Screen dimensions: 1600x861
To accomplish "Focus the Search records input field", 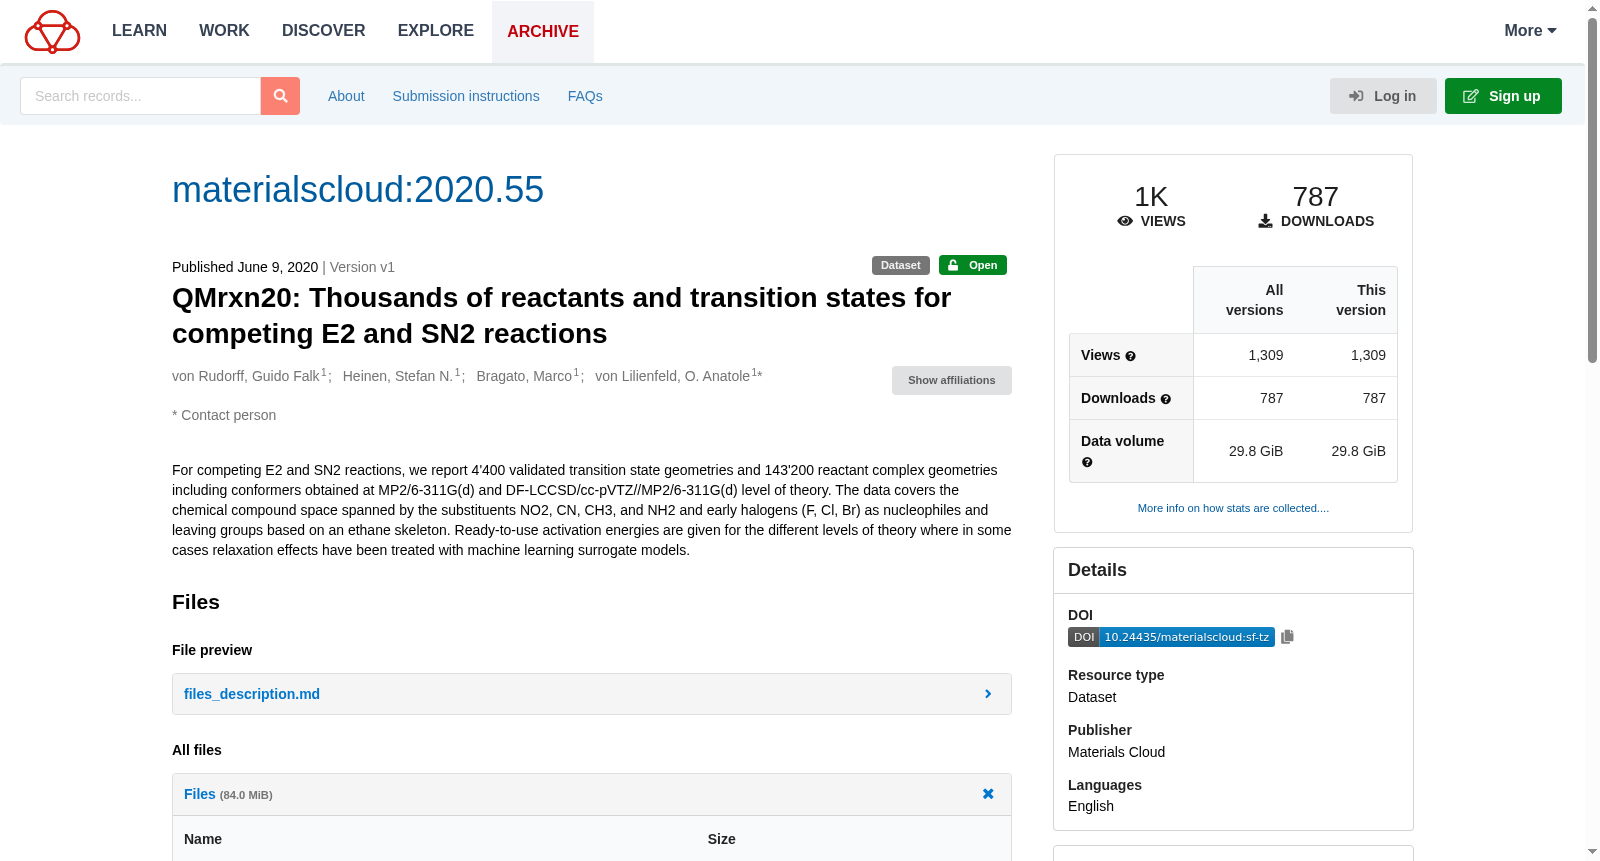I will coord(140,96).
